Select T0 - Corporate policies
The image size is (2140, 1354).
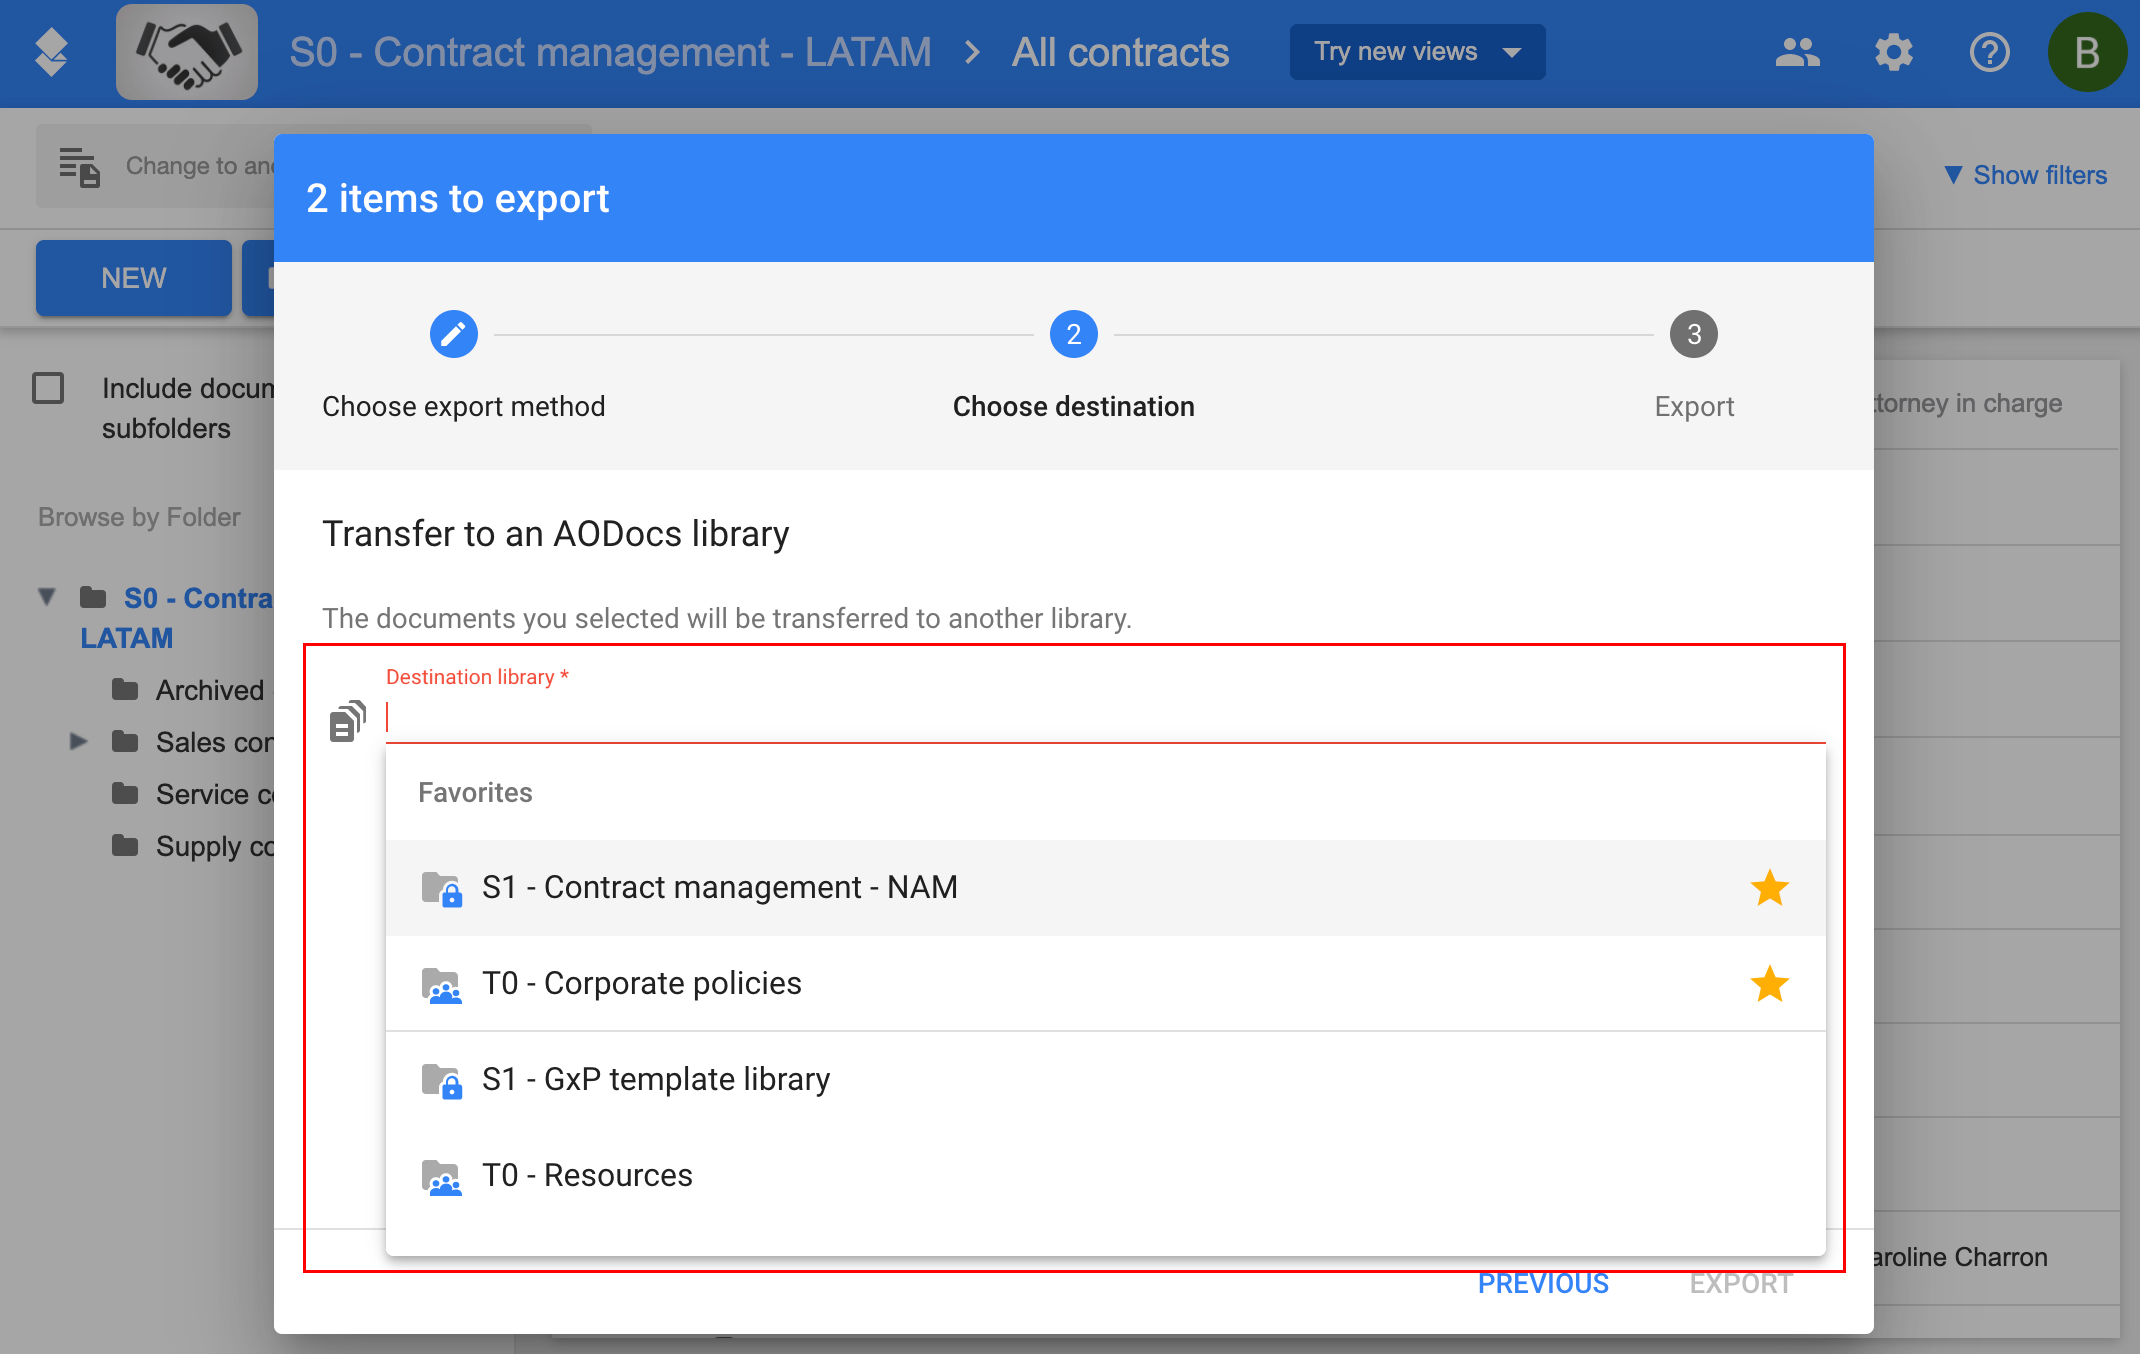pos(1106,984)
